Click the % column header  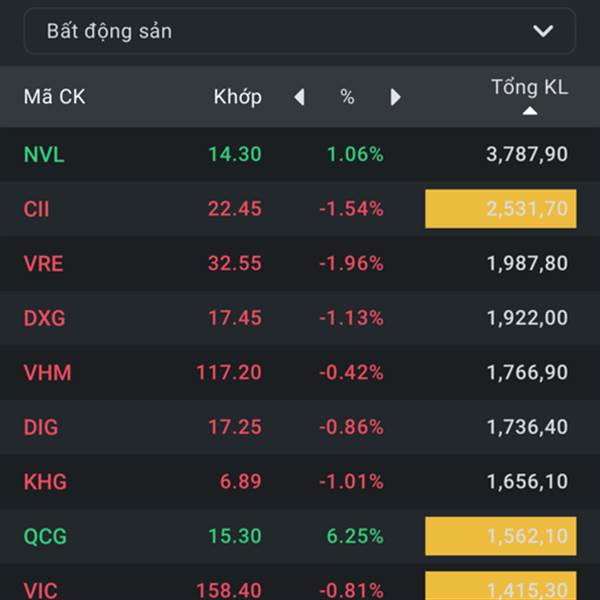pyautogui.click(x=347, y=97)
